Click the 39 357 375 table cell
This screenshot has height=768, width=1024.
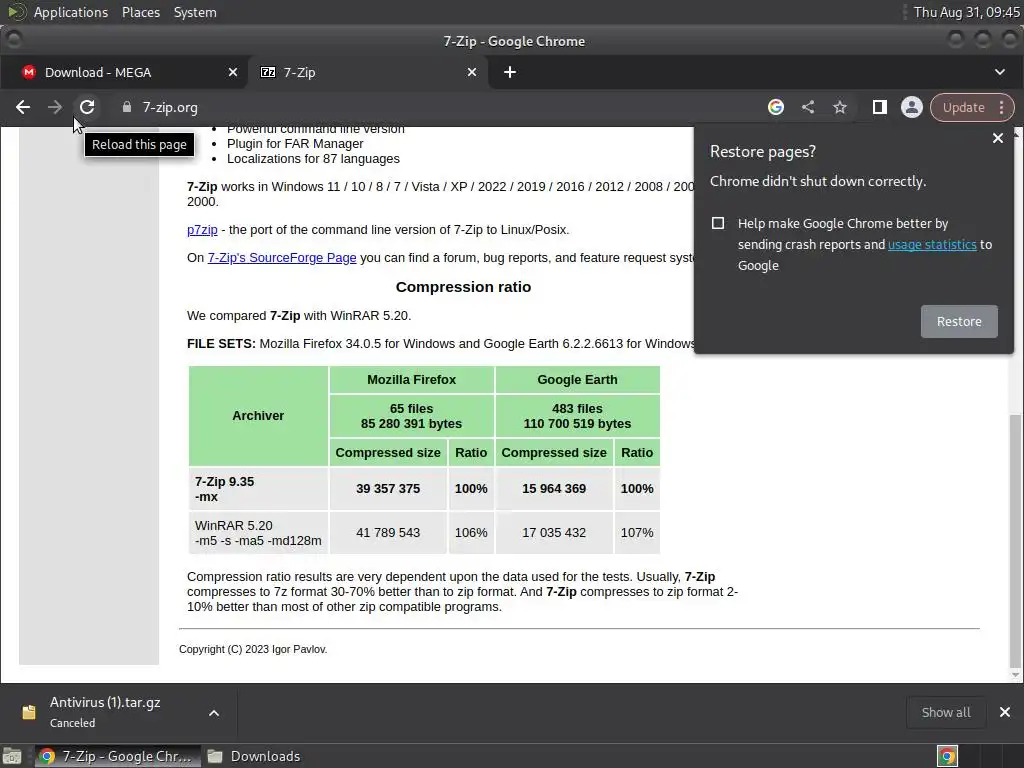pyautogui.click(x=388, y=488)
